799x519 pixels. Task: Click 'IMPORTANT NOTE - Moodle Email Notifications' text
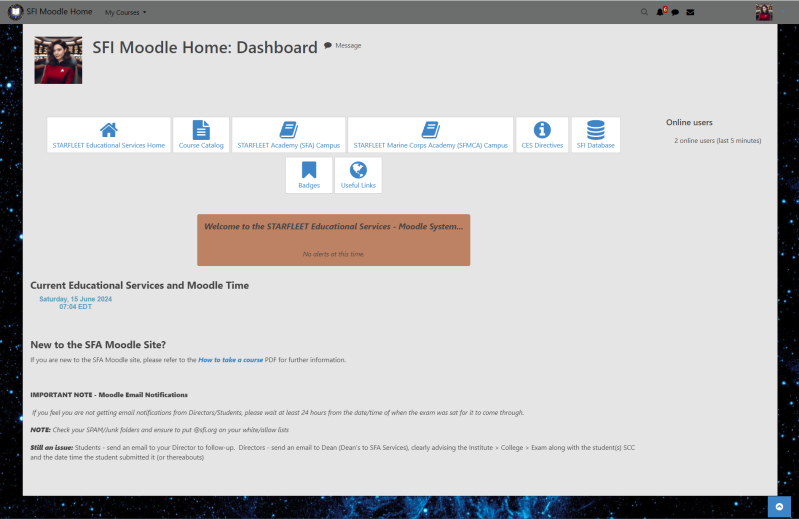tap(109, 395)
